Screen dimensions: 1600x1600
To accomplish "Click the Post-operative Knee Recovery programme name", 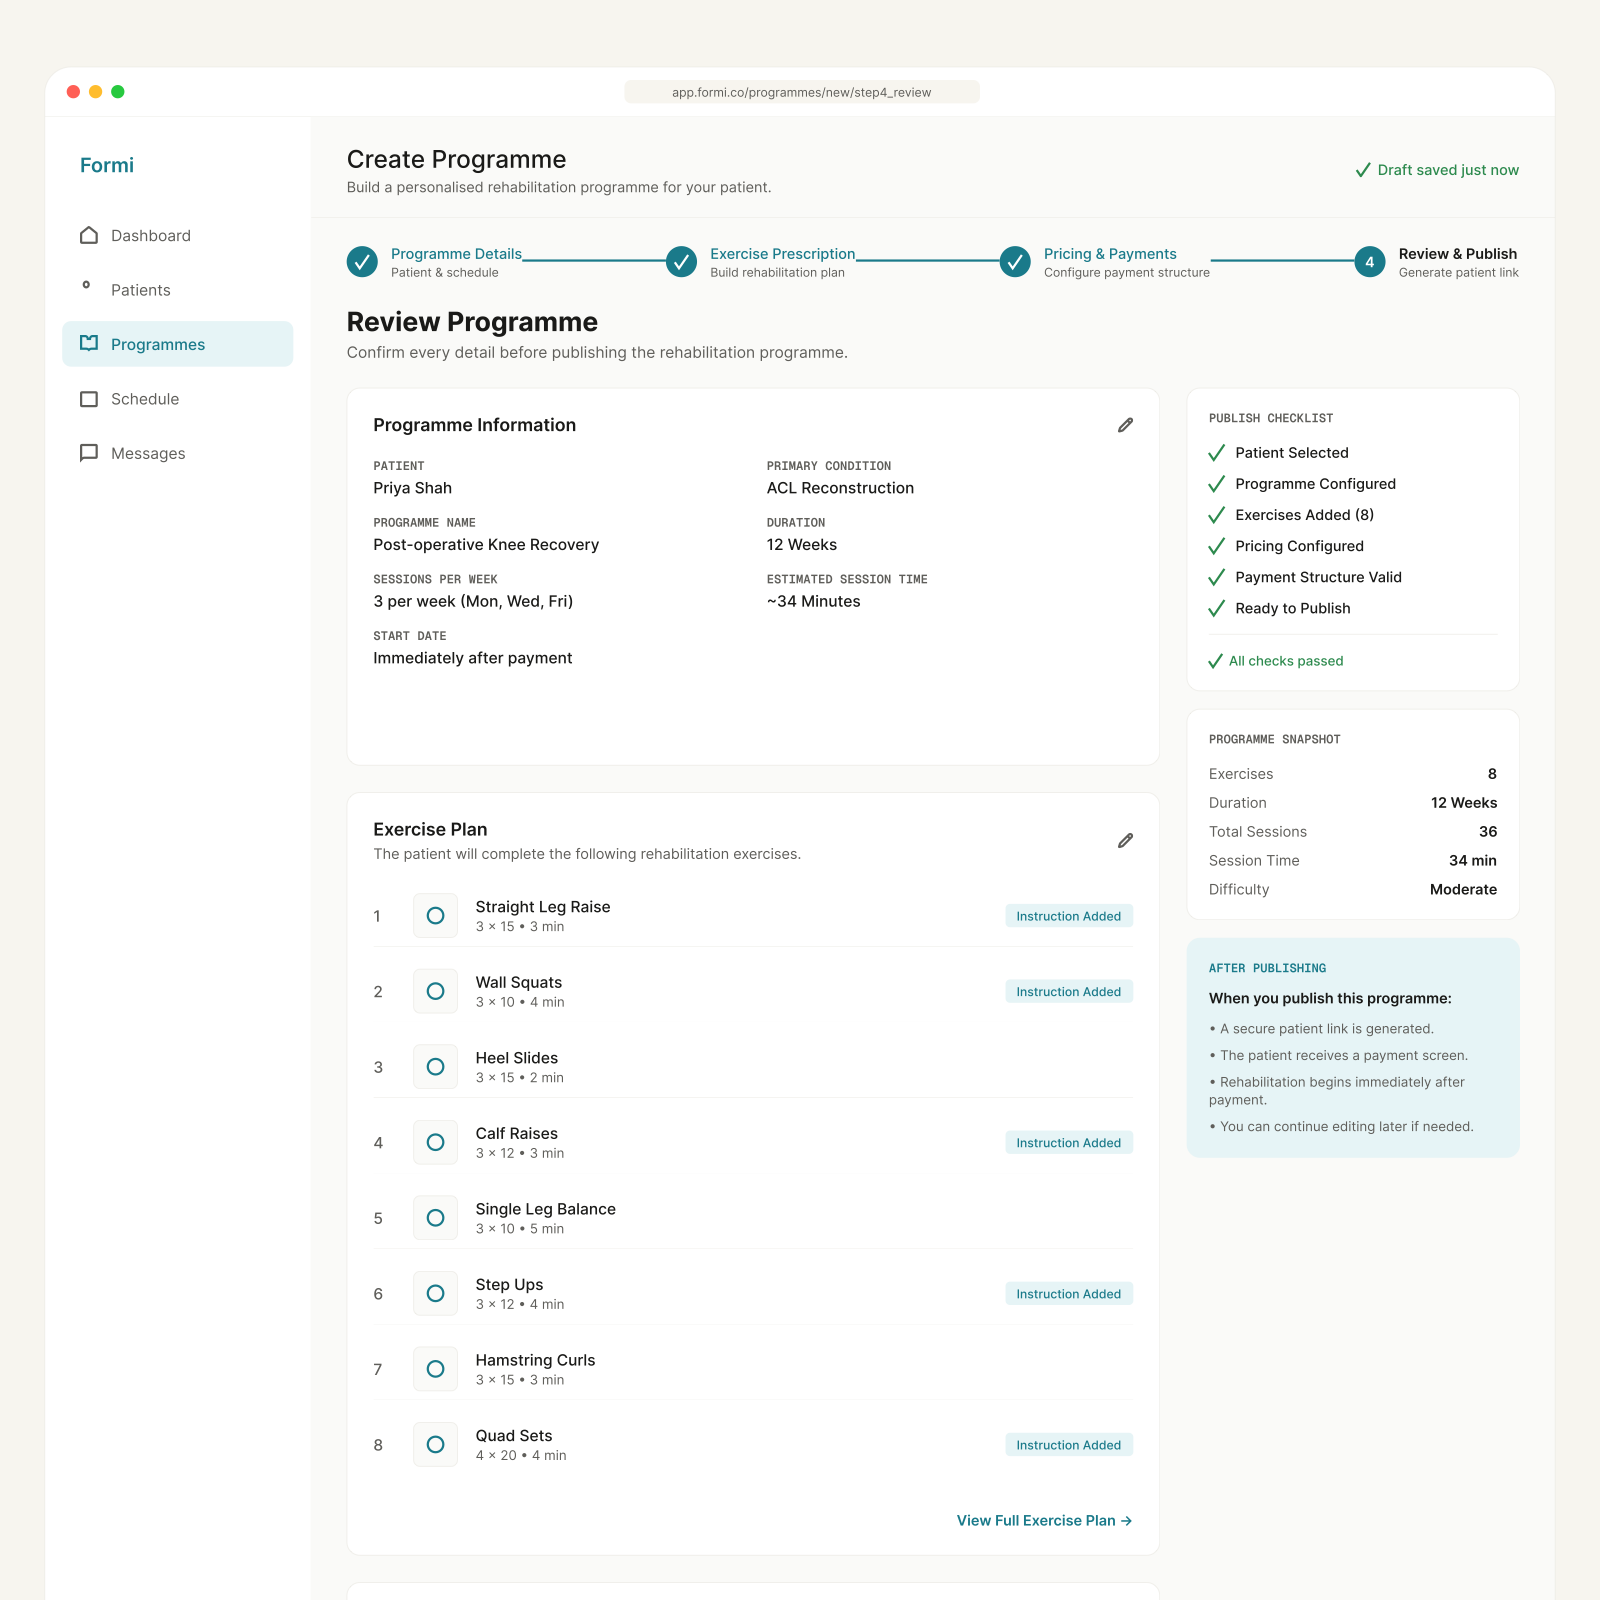I will [x=486, y=545].
